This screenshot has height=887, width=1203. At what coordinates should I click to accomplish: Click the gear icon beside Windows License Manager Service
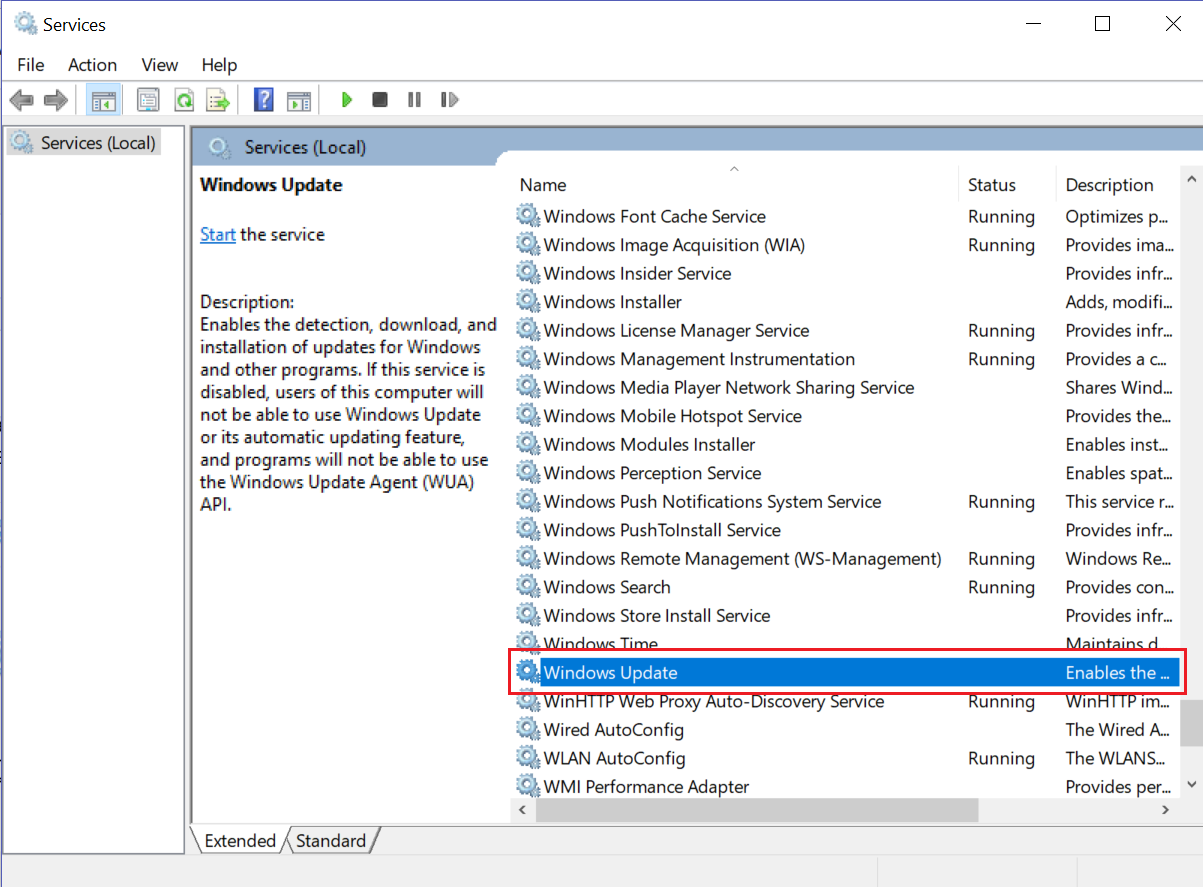pos(527,330)
